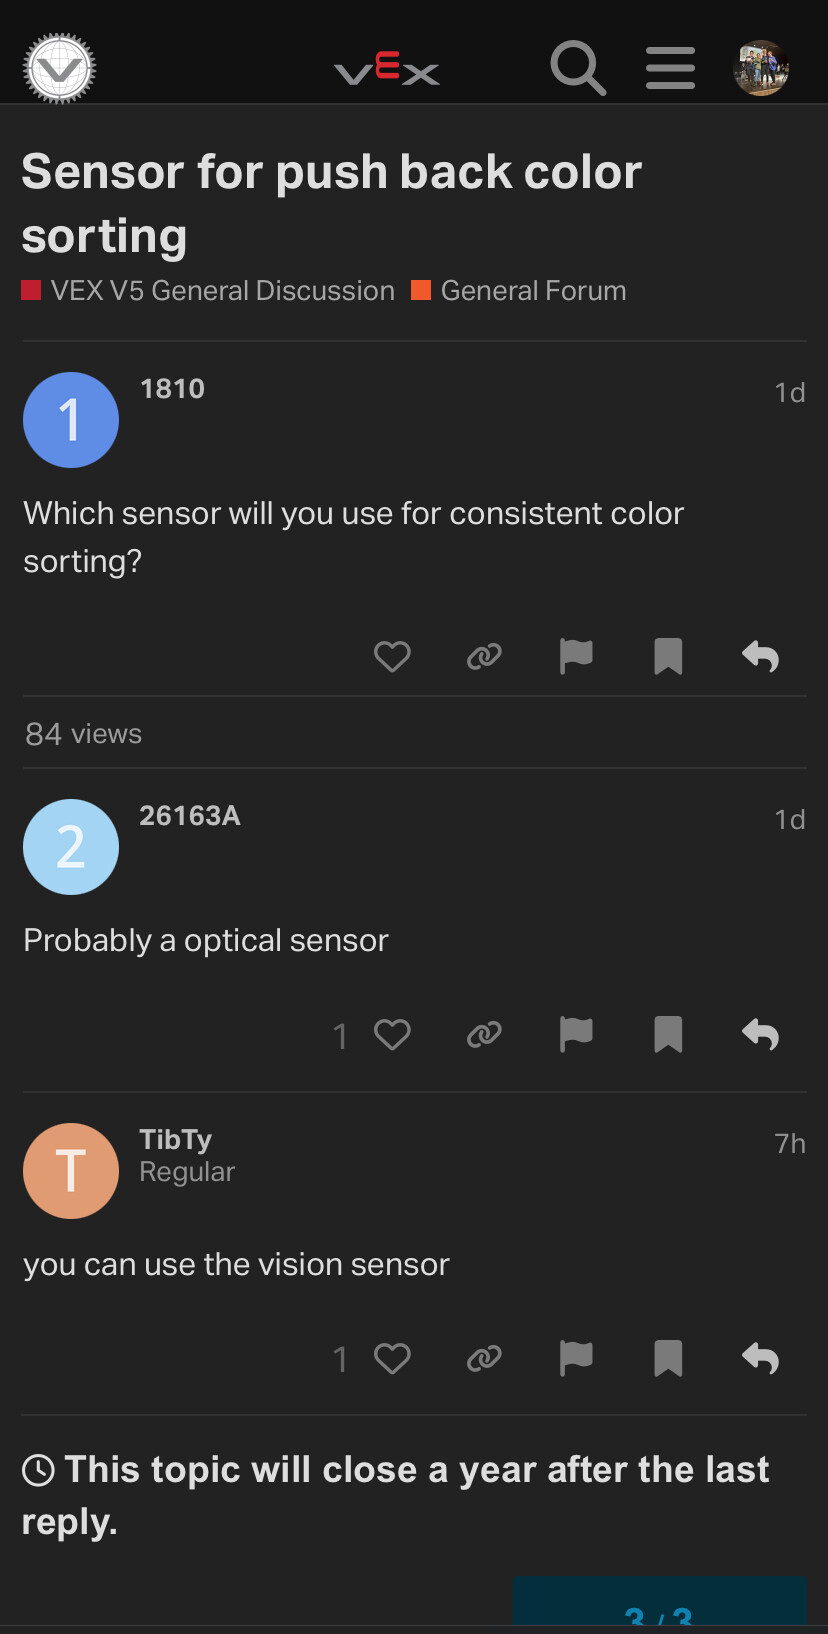Reply to TibTy's post
The width and height of the screenshot is (828, 1634).
(x=760, y=1359)
